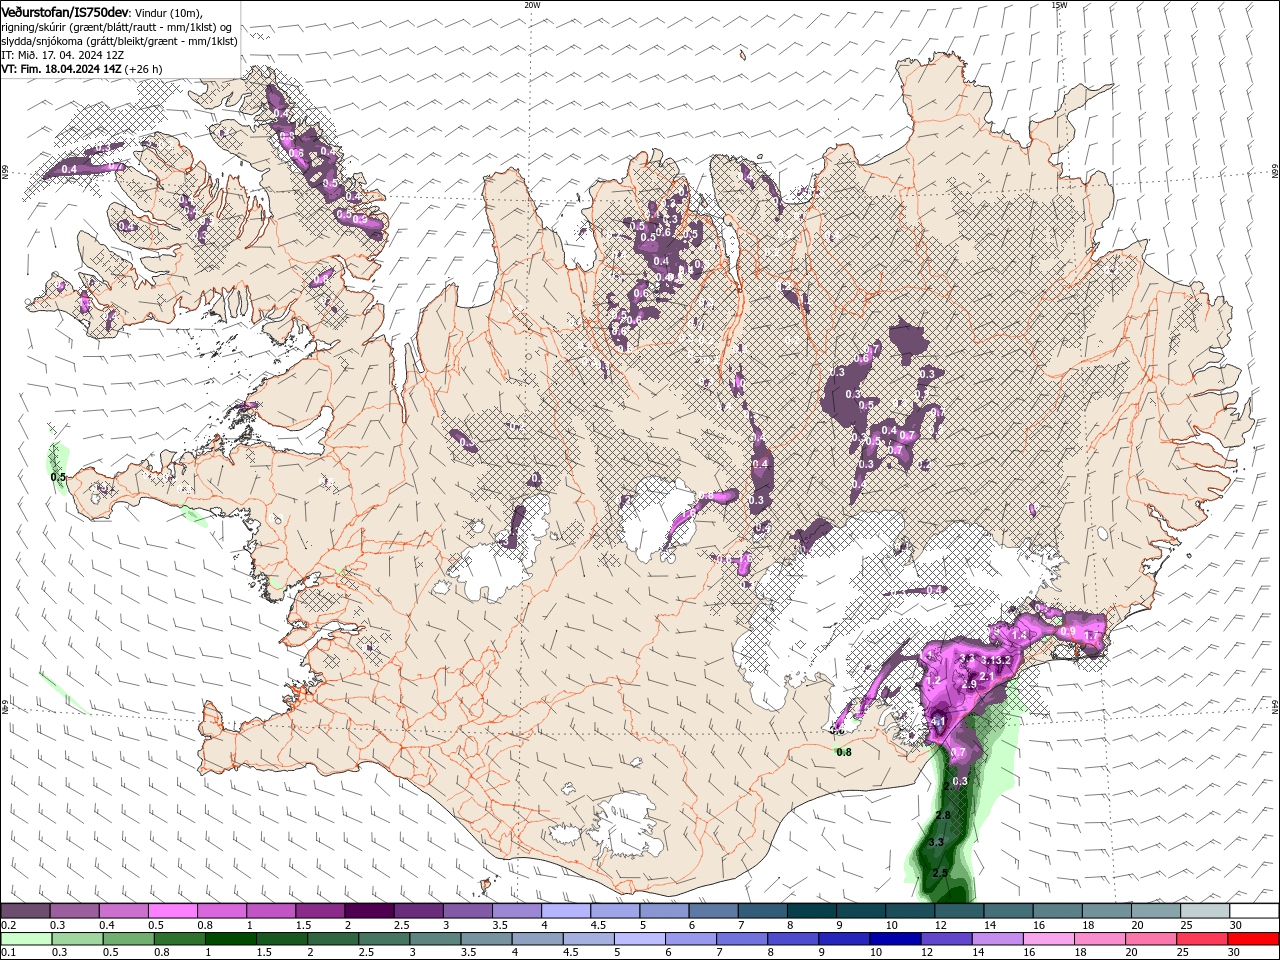Pick the pale green 0.1 swatch in the rain scale
Image resolution: width=1280 pixels, height=960 pixels.
tap(26, 939)
